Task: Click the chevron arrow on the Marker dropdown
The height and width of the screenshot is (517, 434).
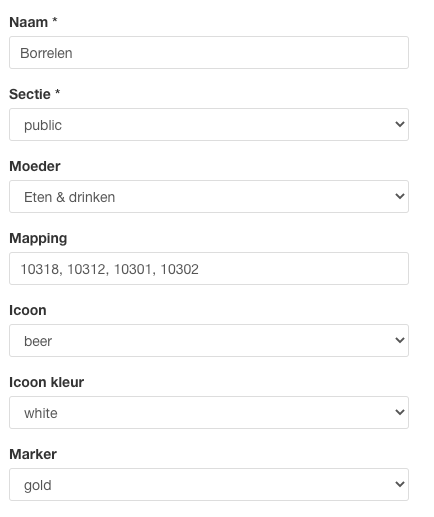Action: point(400,484)
